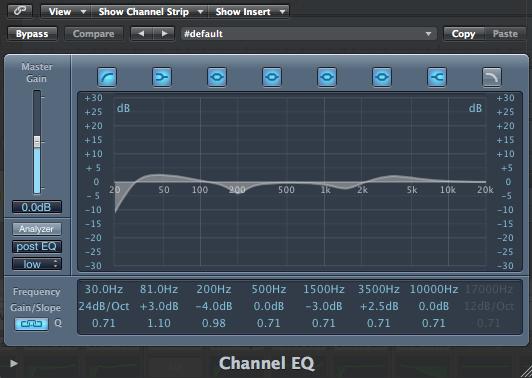This screenshot has height=378, width=532.
Task: Click the Copy button
Action: [463, 34]
